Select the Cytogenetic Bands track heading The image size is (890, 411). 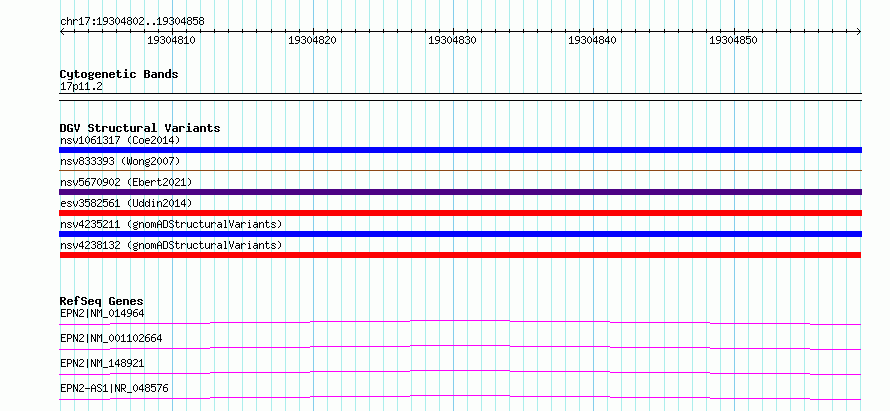click(119, 74)
